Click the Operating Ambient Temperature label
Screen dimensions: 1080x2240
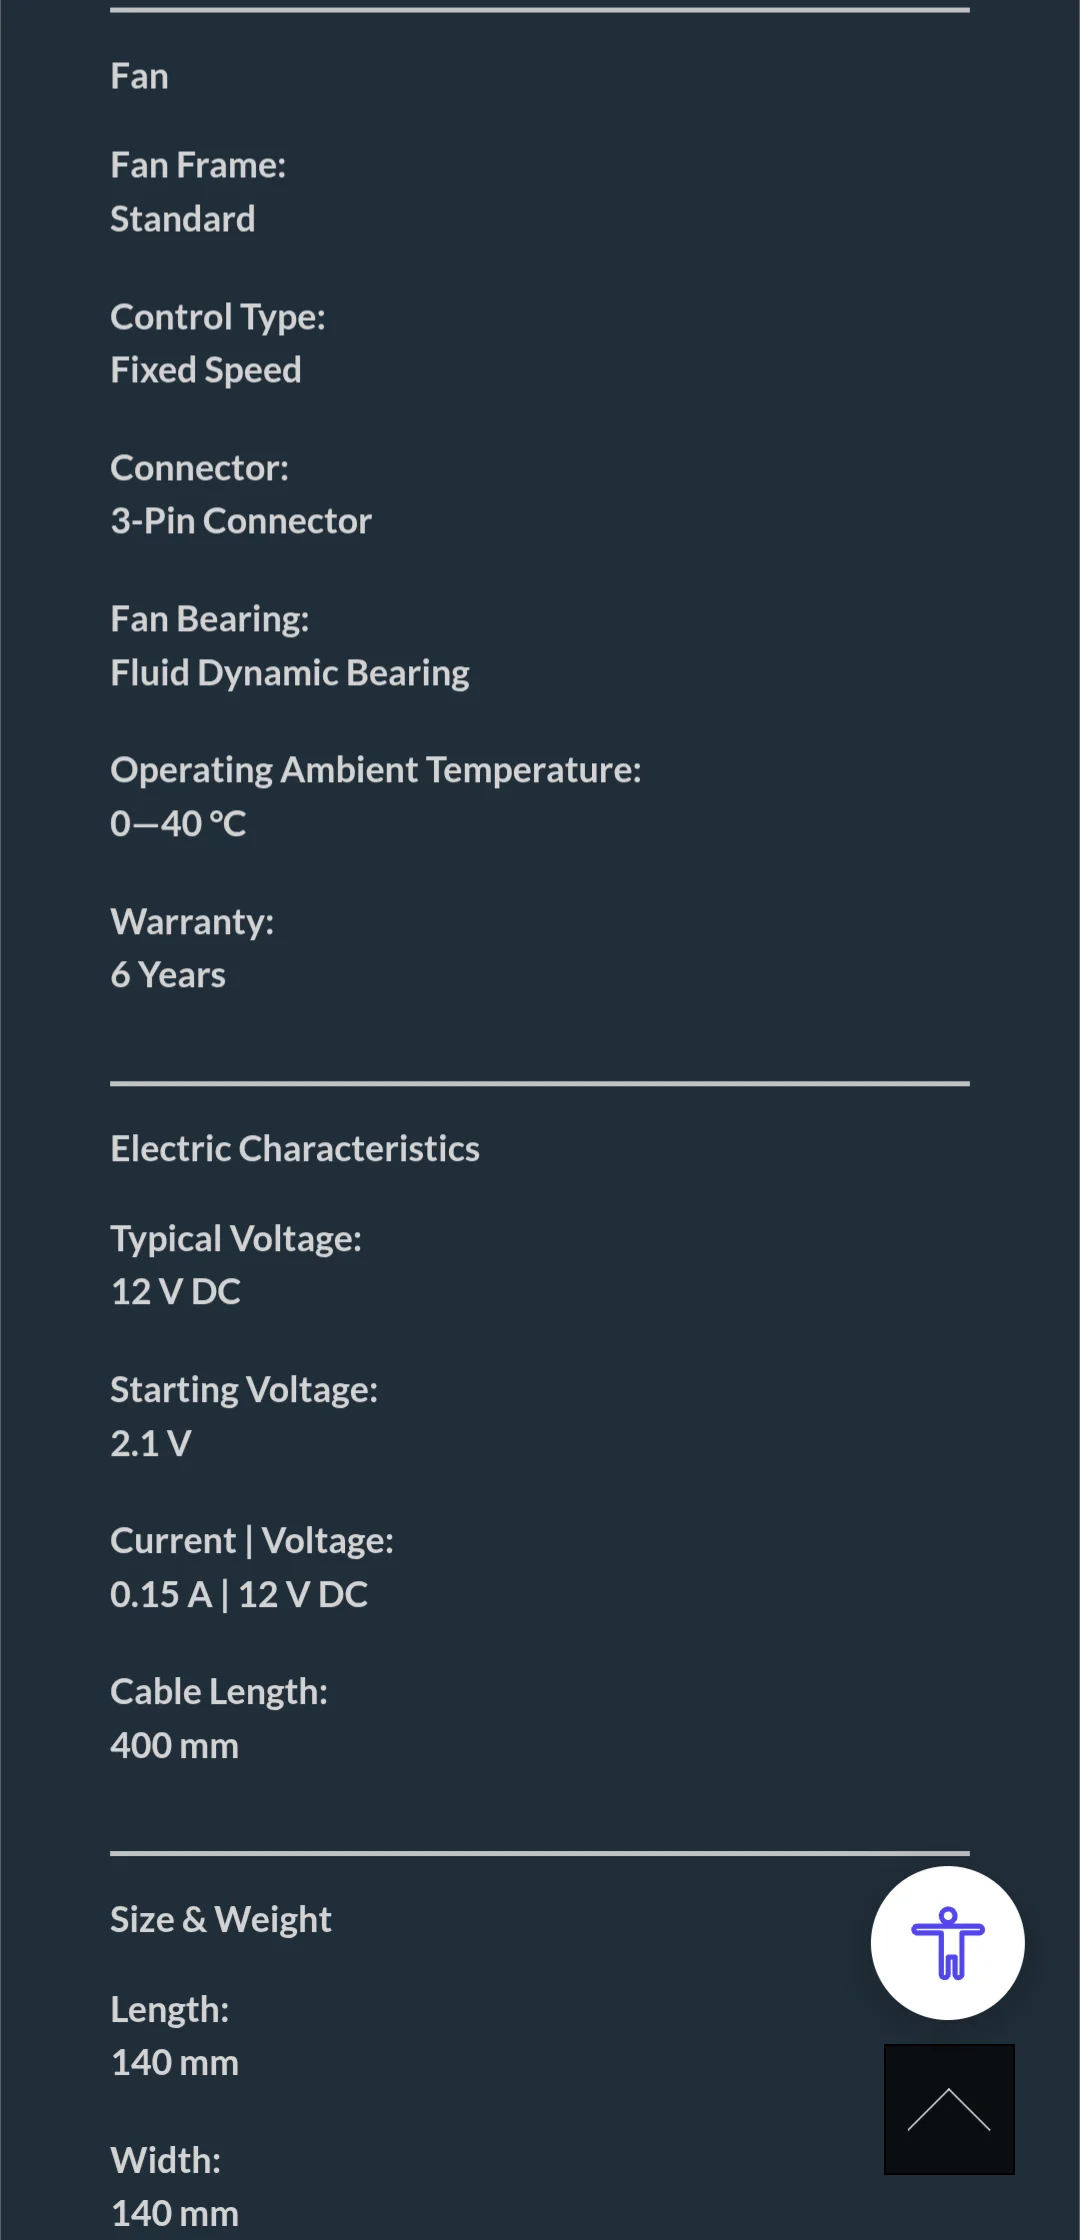click(375, 770)
